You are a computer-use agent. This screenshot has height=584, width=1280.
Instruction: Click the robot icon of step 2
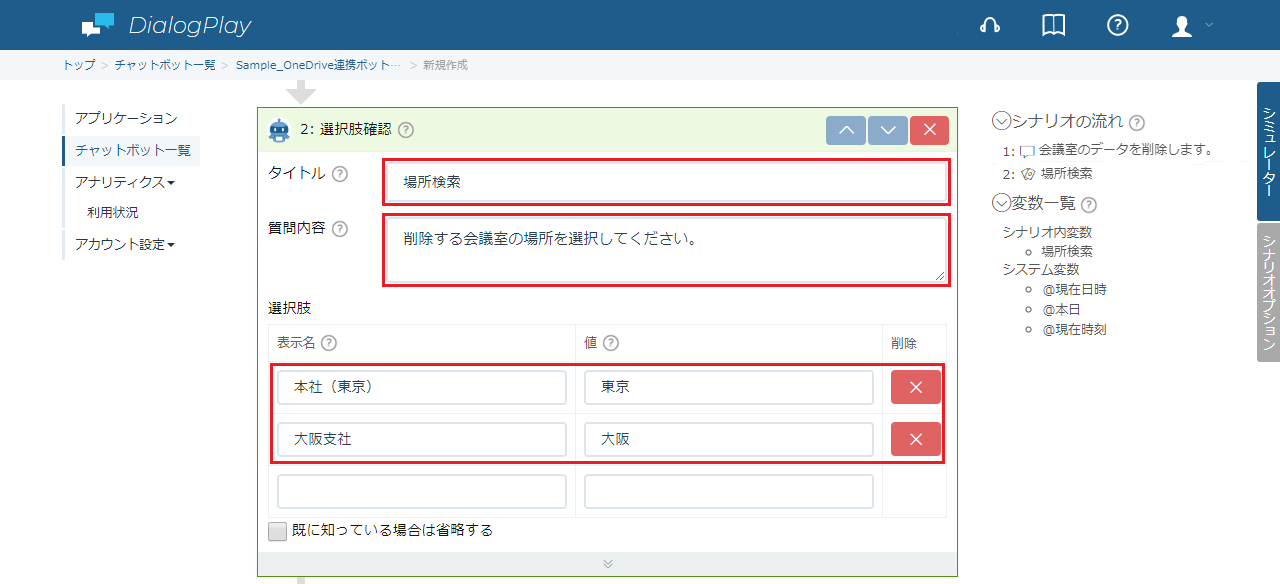click(280, 130)
